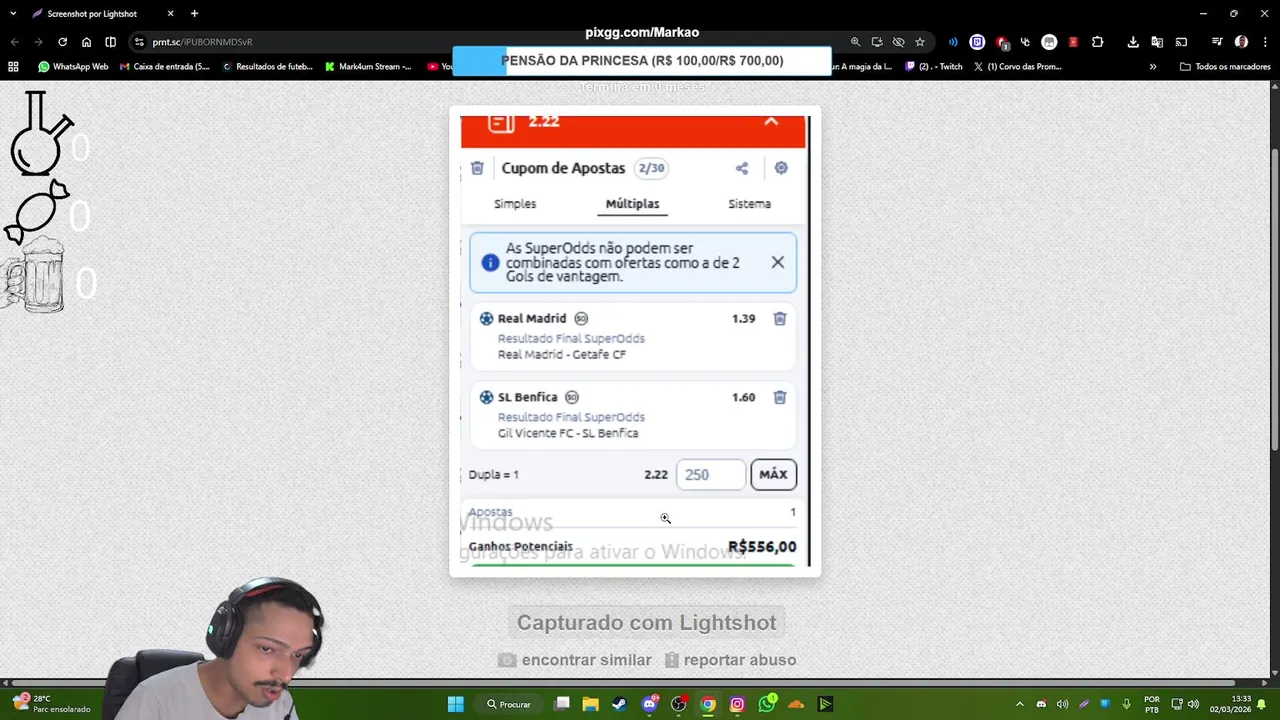This screenshot has height=720, width=1280.
Task: Open Discord from the taskbar
Action: (x=649, y=704)
